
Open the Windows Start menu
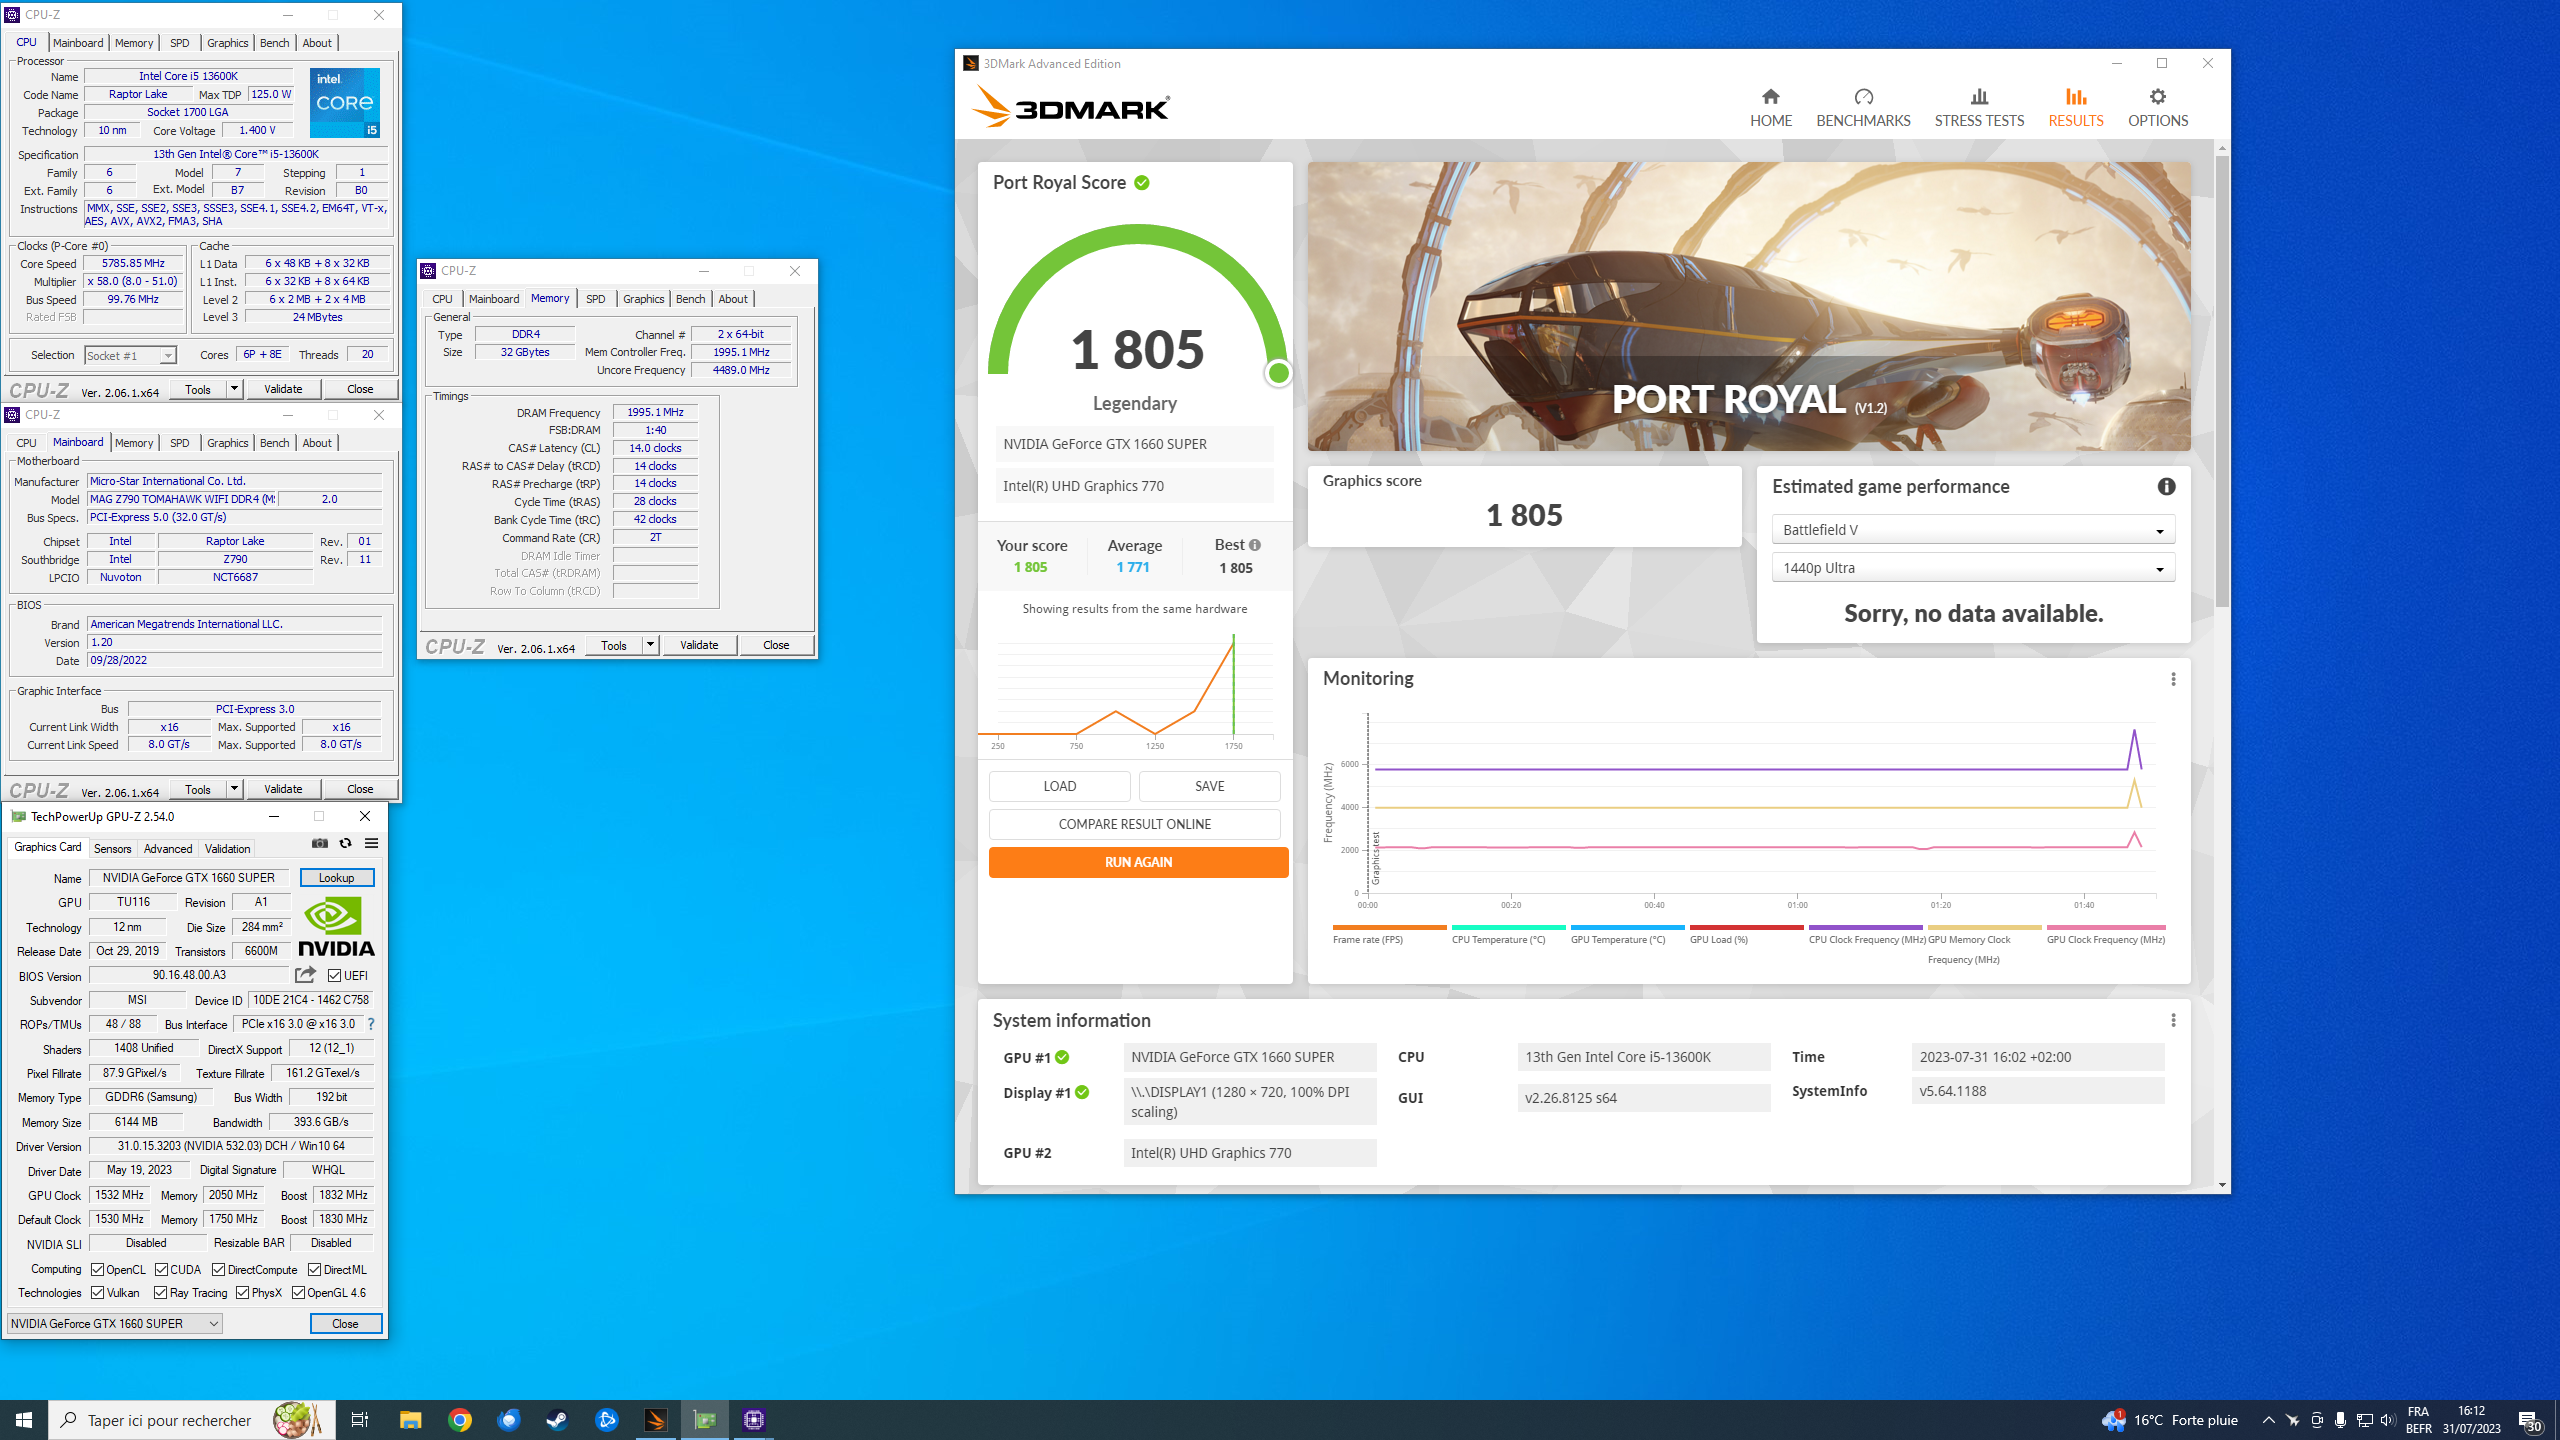(x=24, y=1420)
